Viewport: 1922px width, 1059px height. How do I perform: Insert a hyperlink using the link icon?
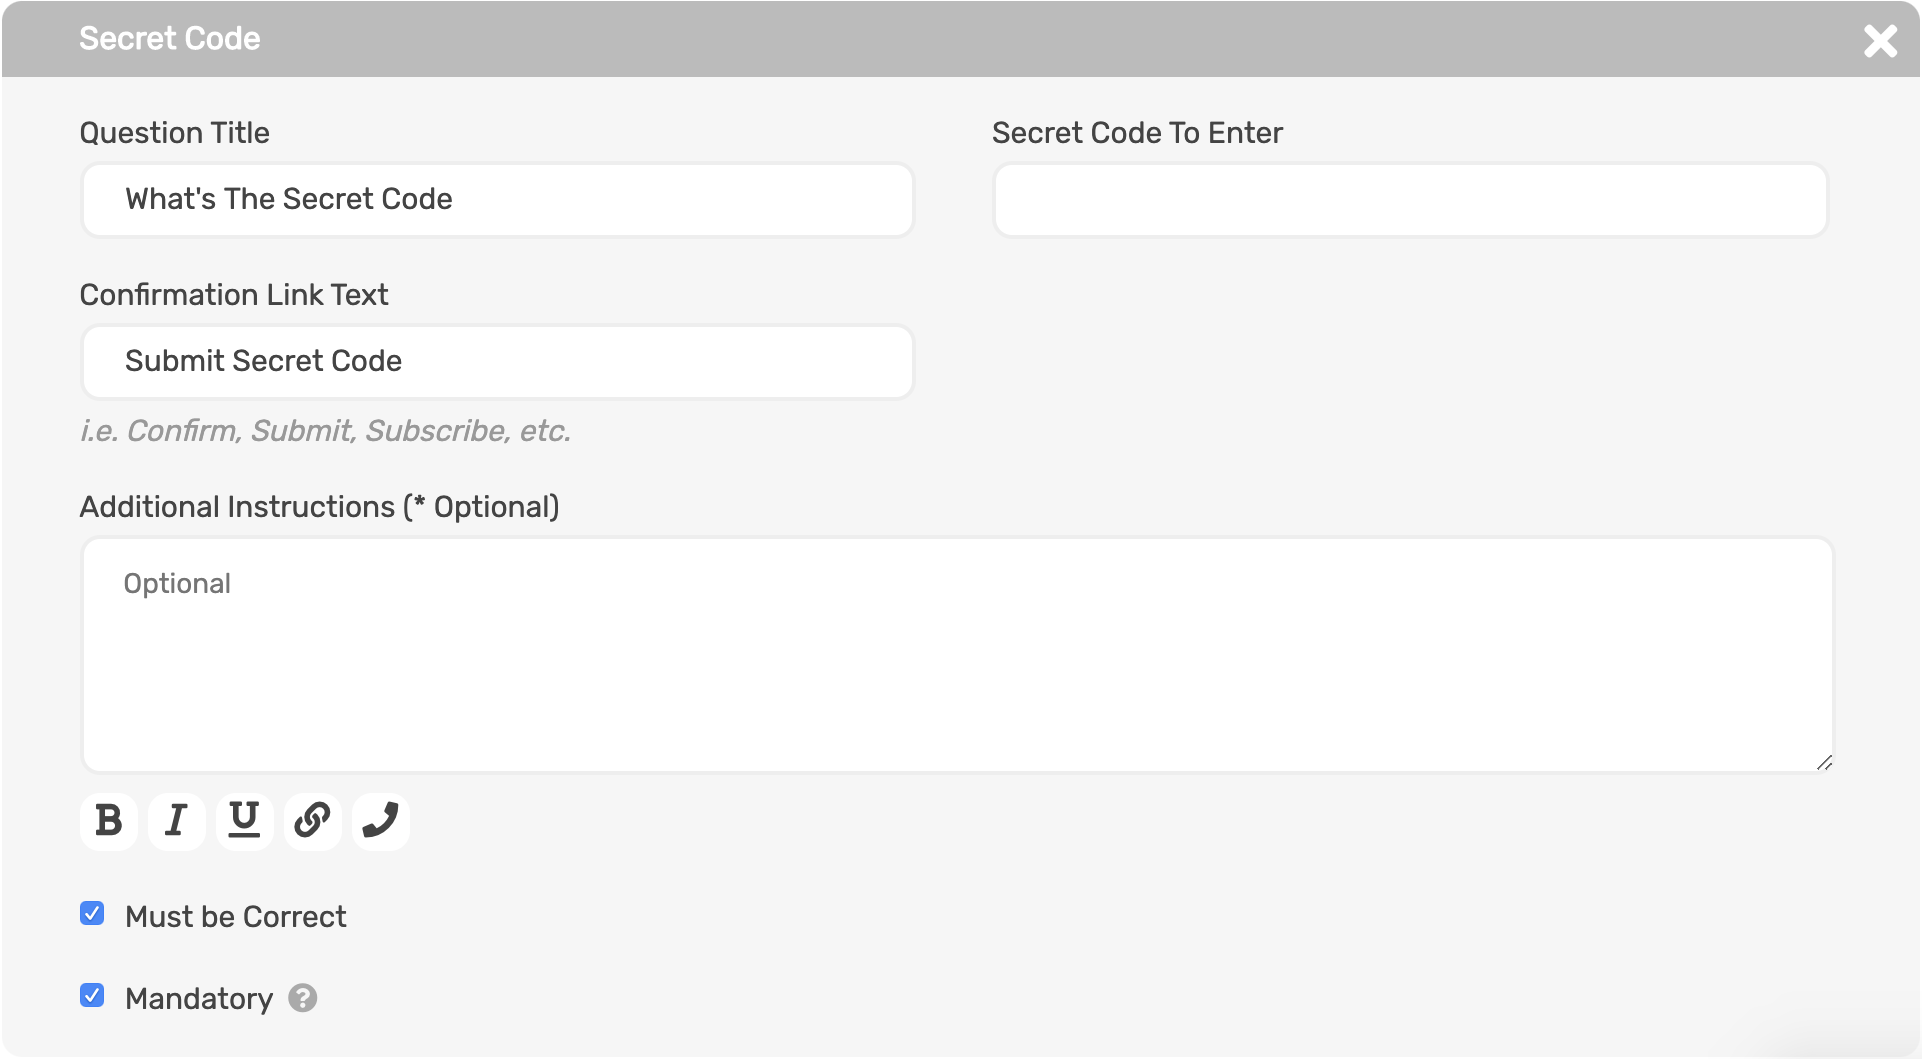tap(312, 820)
